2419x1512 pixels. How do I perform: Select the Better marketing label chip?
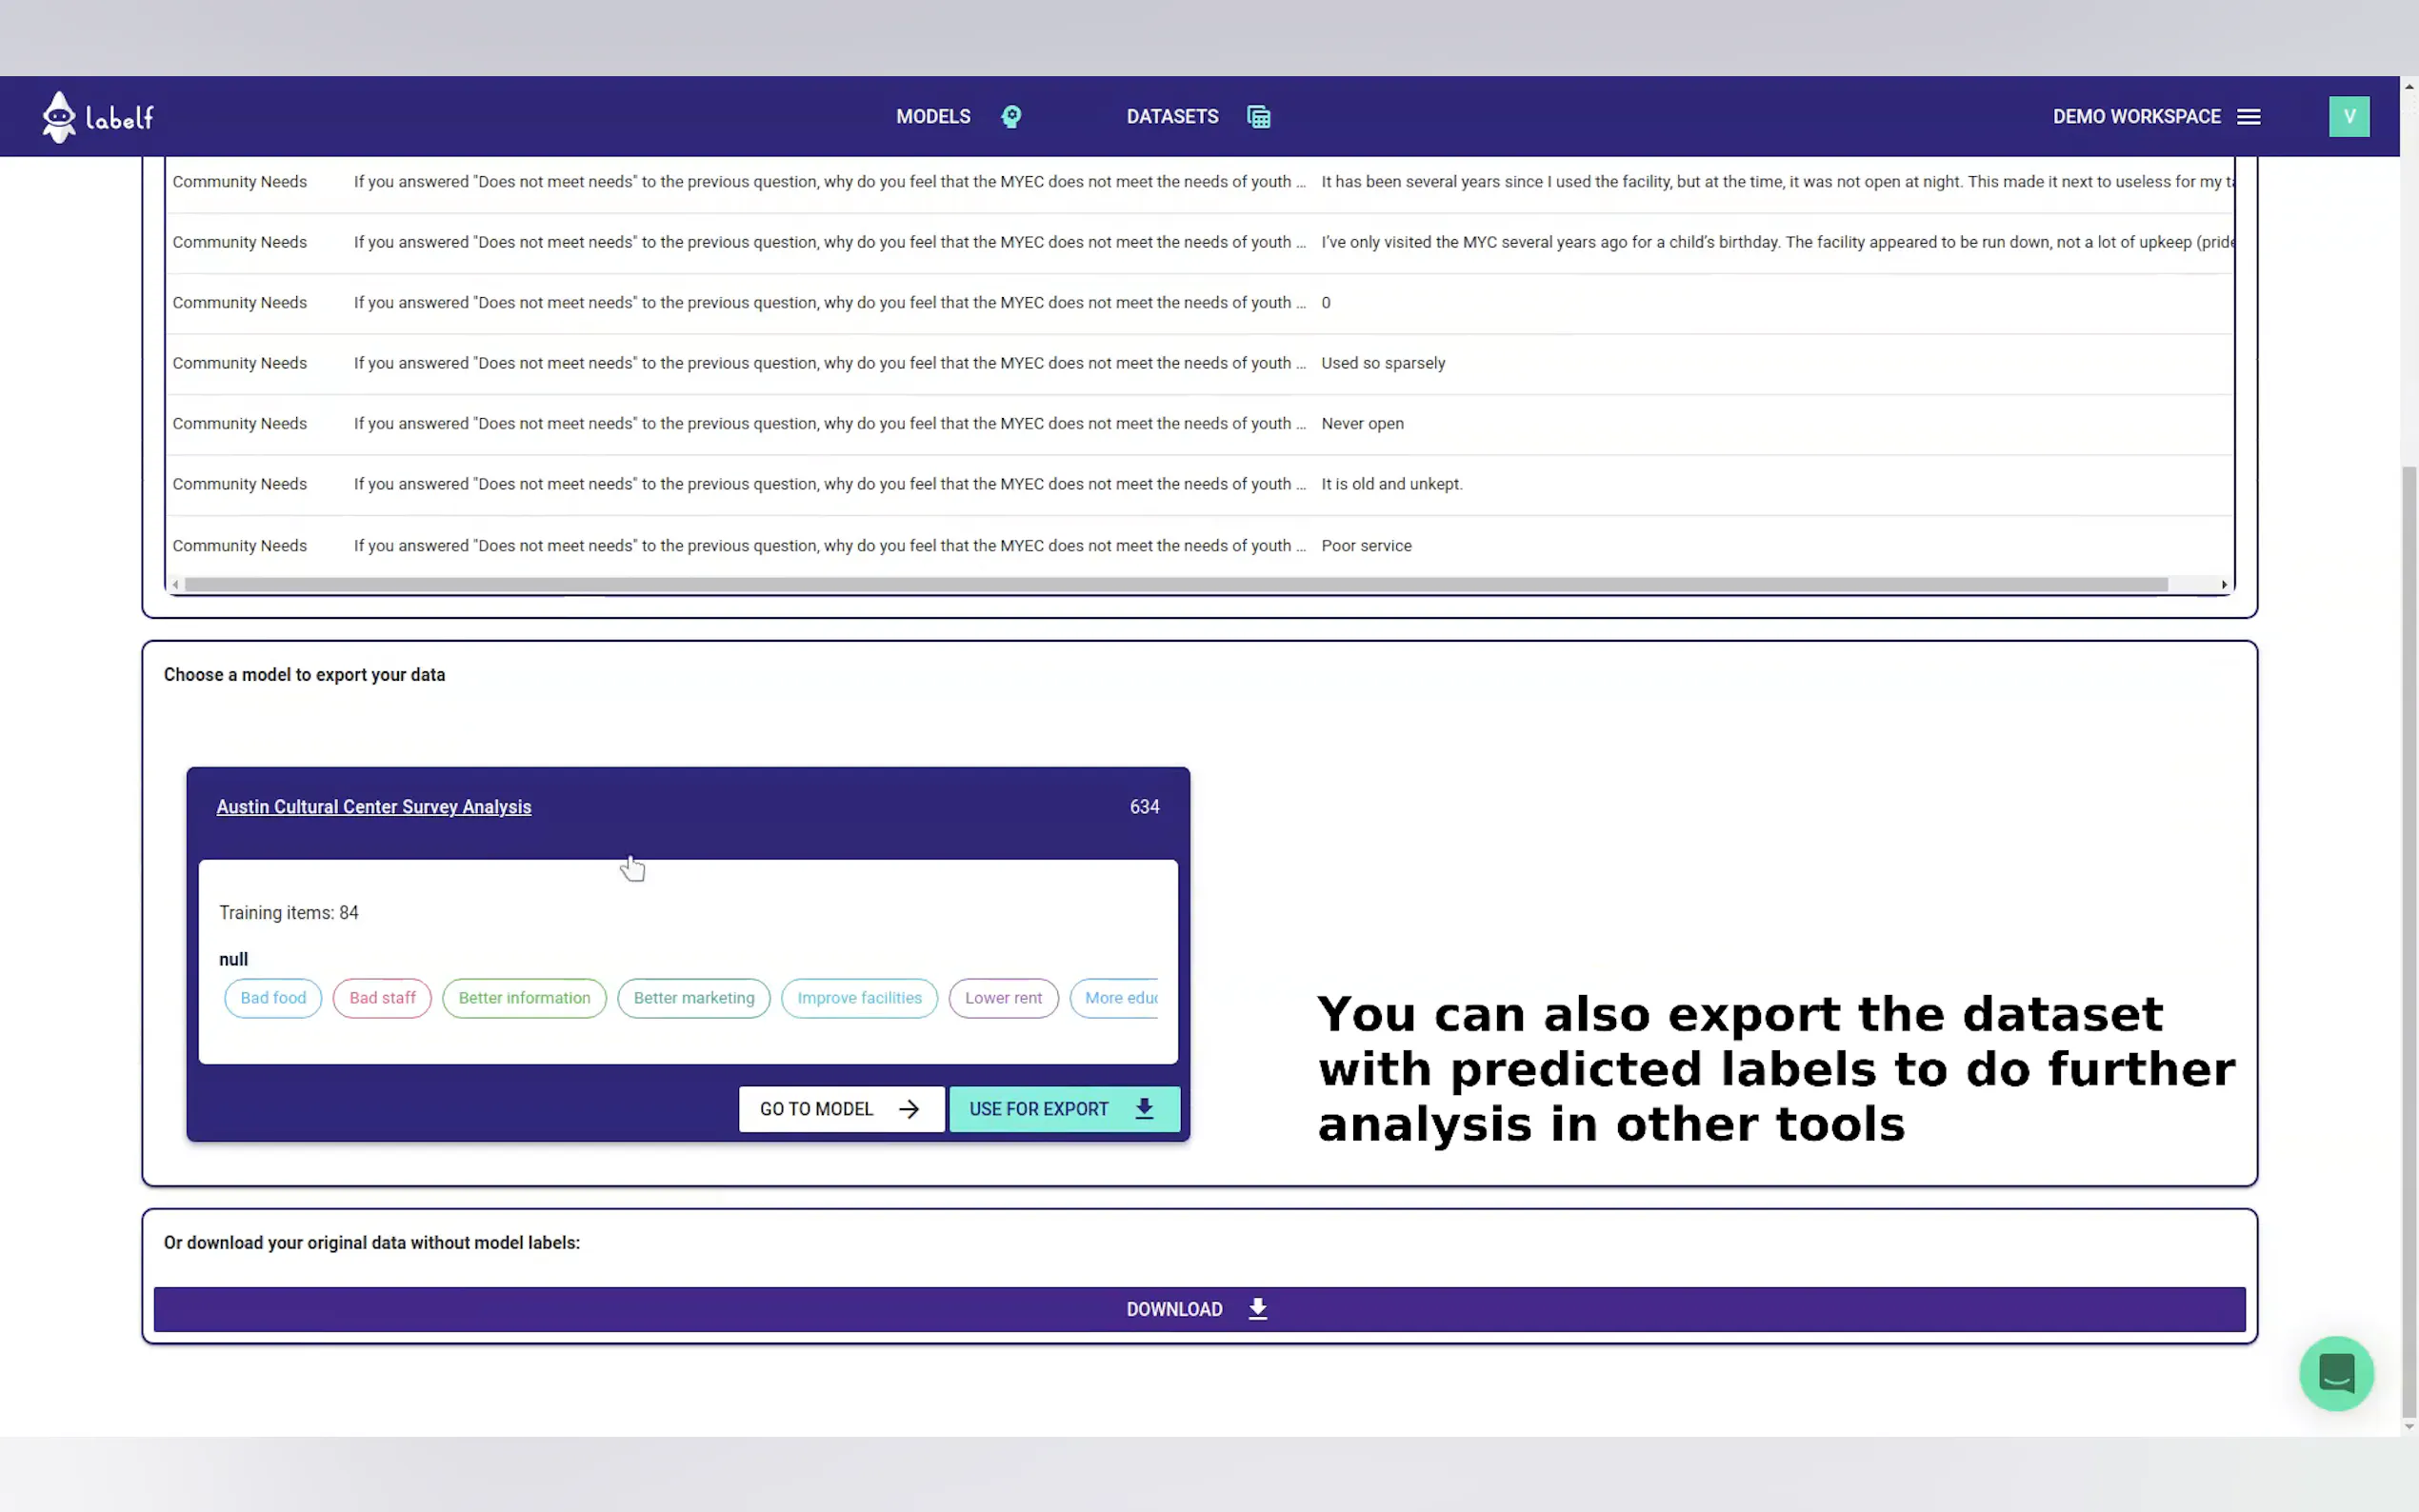point(693,998)
